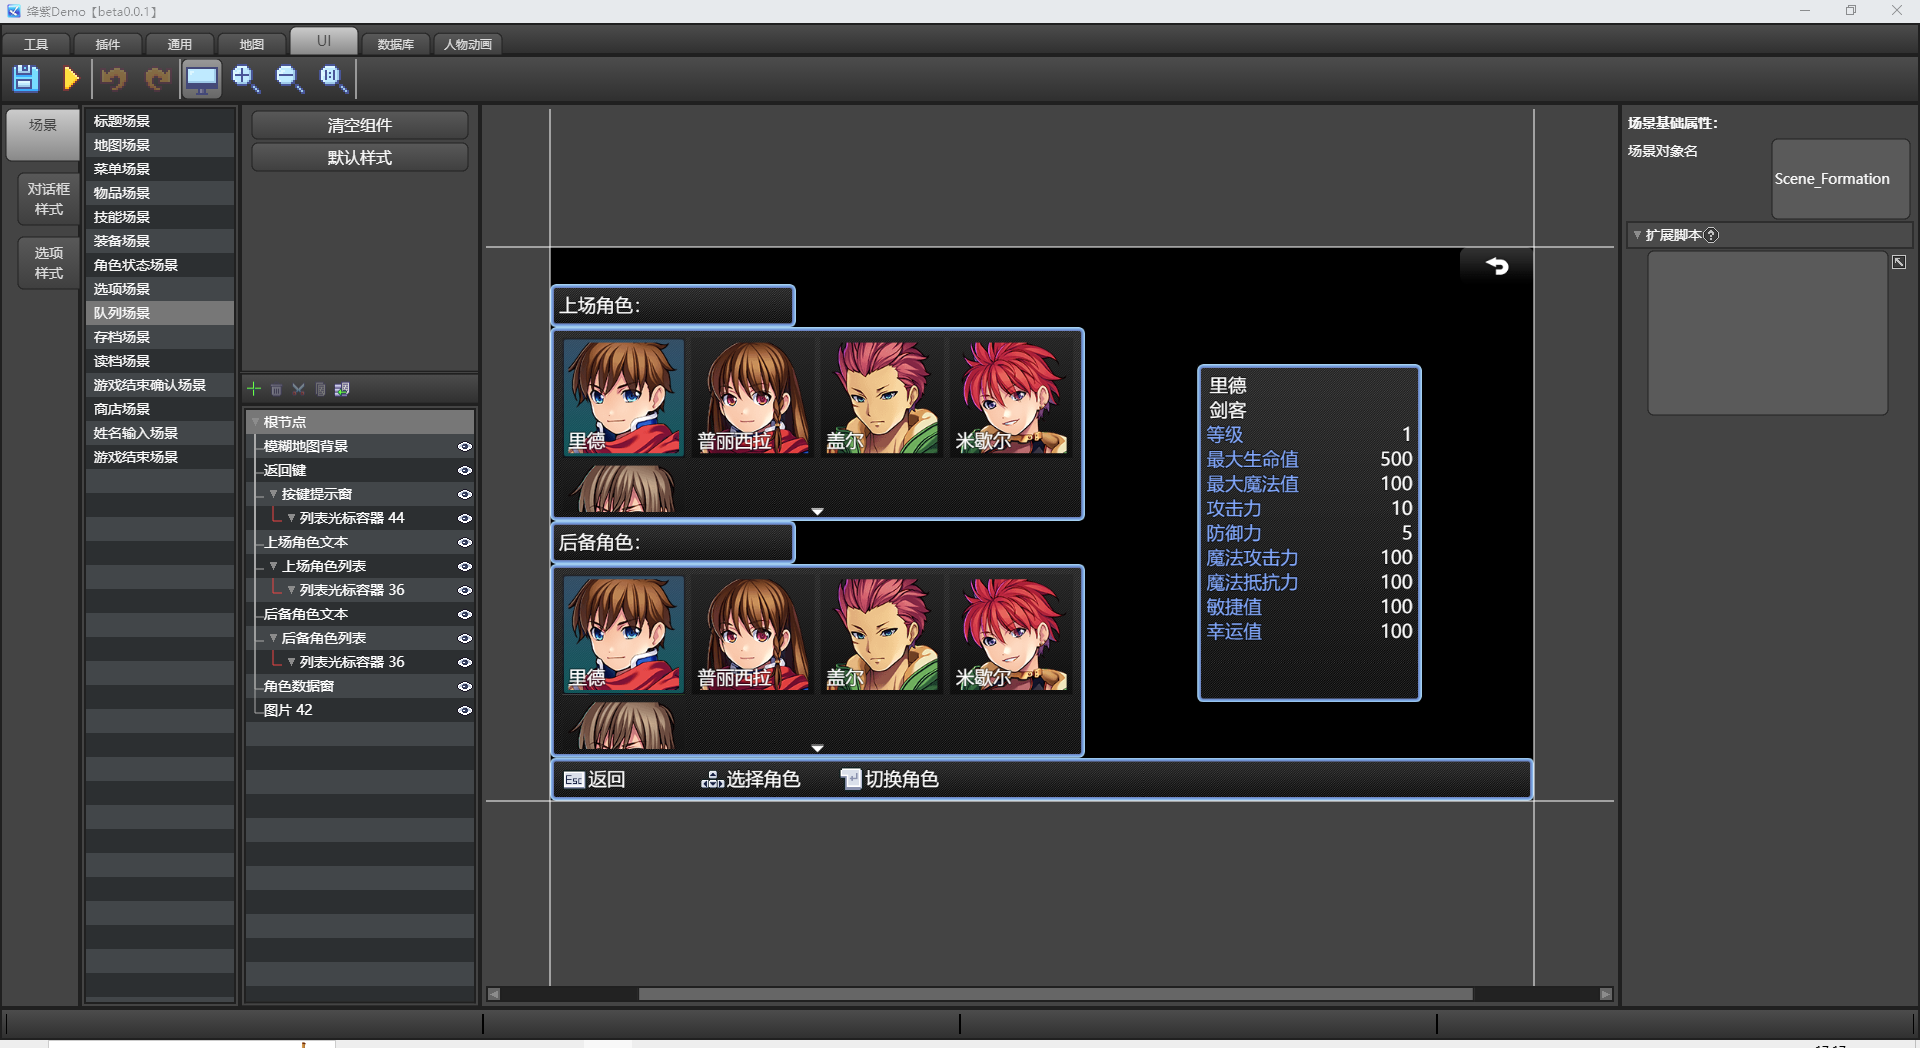Click the help question mark beside 扩展脚本
1920x1048 pixels.
point(1711,235)
